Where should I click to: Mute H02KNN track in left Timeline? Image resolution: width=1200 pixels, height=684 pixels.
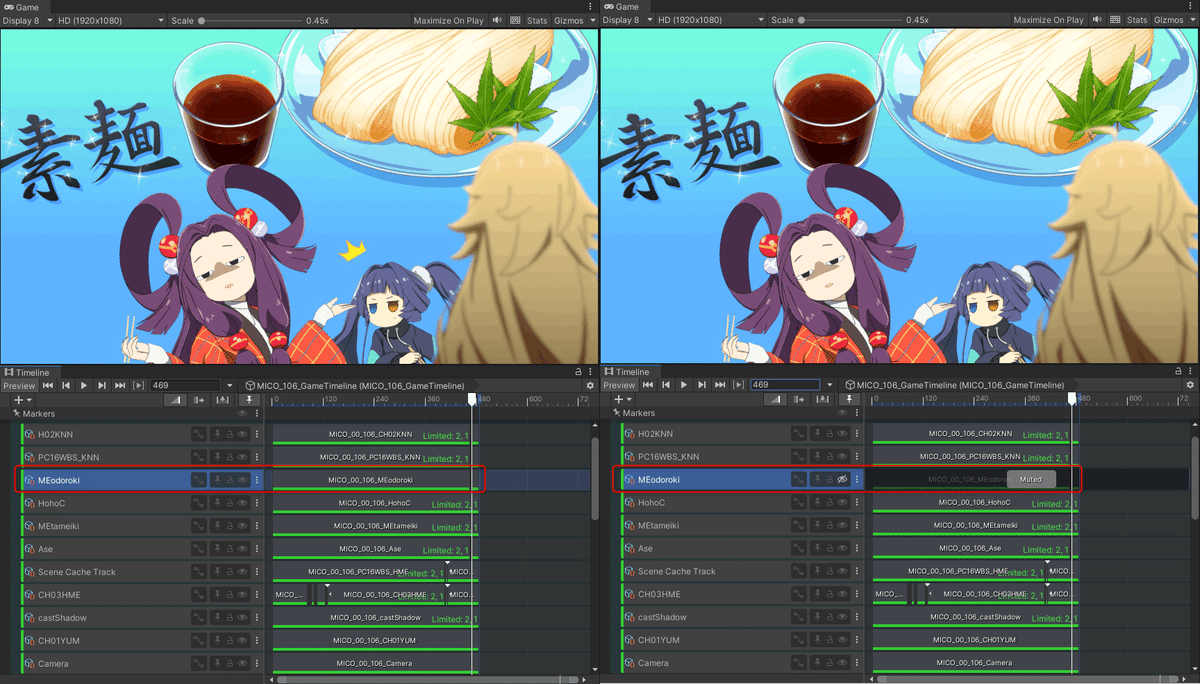point(242,434)
